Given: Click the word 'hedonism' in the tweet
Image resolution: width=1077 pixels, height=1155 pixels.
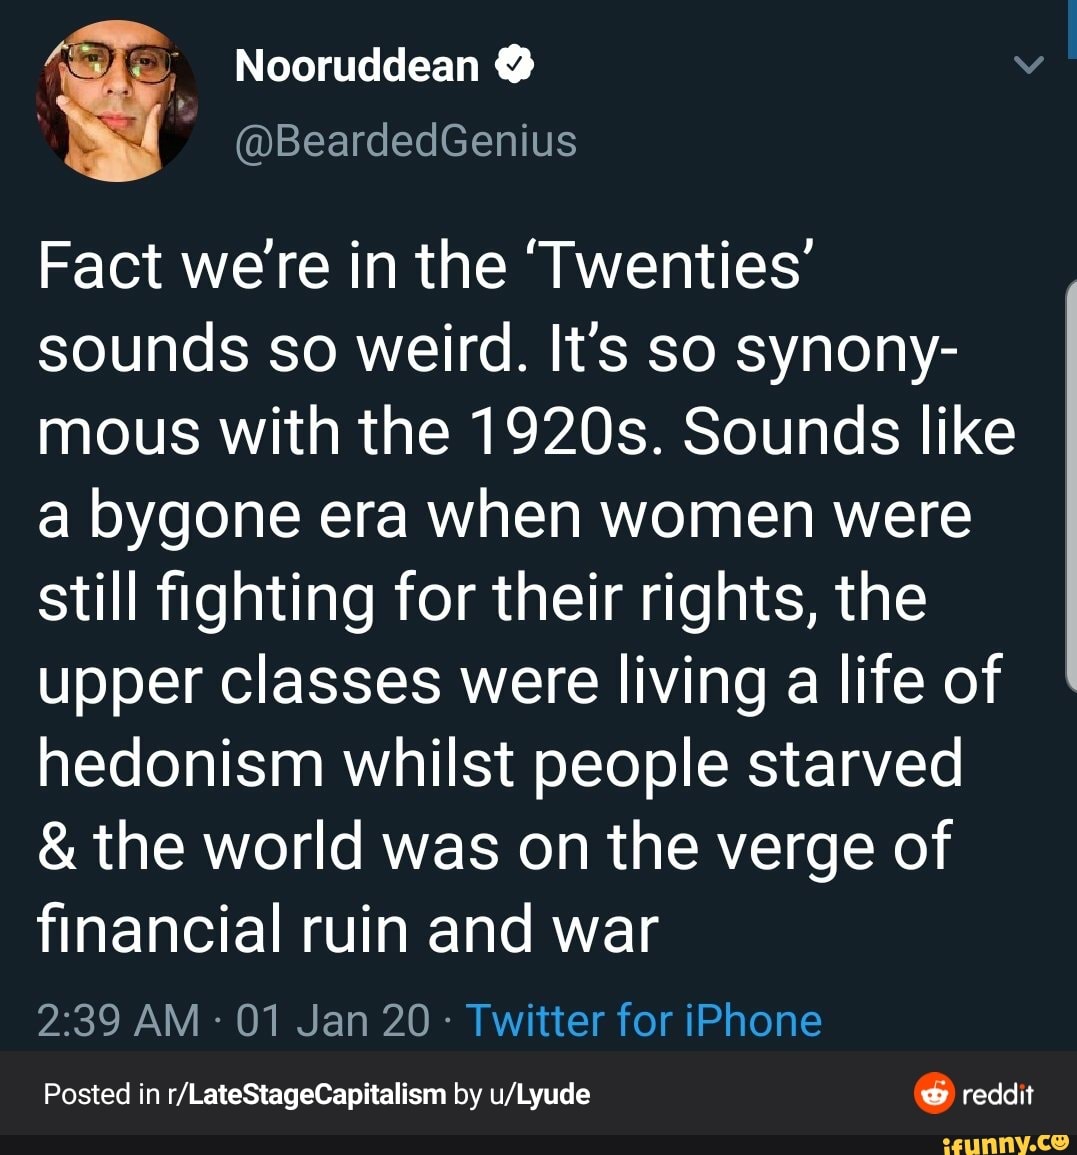Looking at the screenshot, I should (x=180, y=764).
